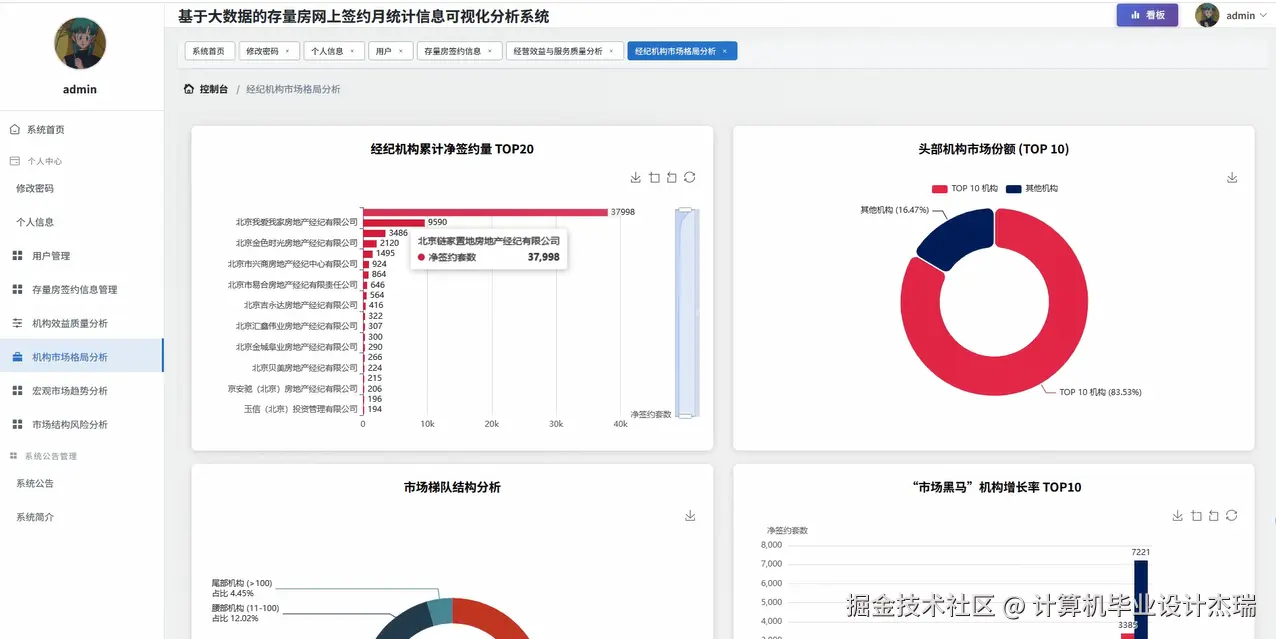Screen dimensions: 1276x639
Task: Reset zoom on the 经纪机构累计净签约量 chart
Action: 671,177
